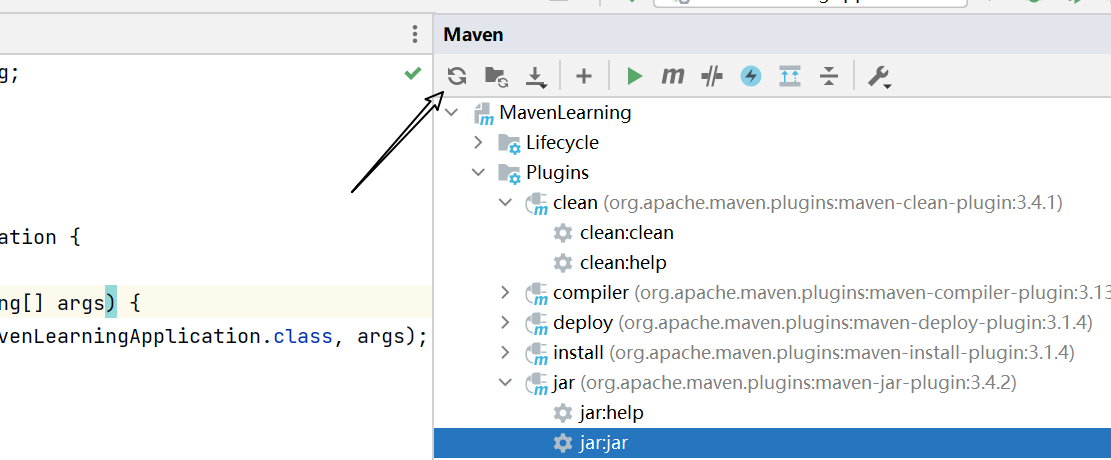The image size is (1111, 460).
Task: Download sources and documentation icon
Action: pos(536,77)
